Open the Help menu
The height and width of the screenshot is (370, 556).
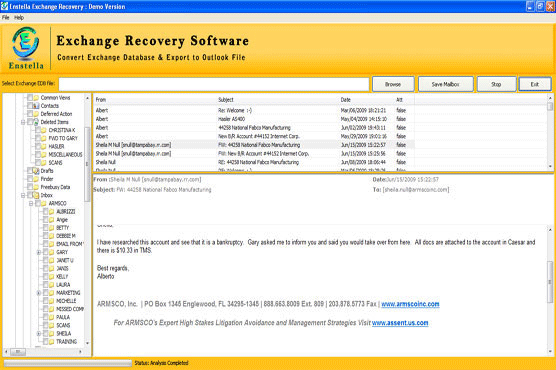19,17
